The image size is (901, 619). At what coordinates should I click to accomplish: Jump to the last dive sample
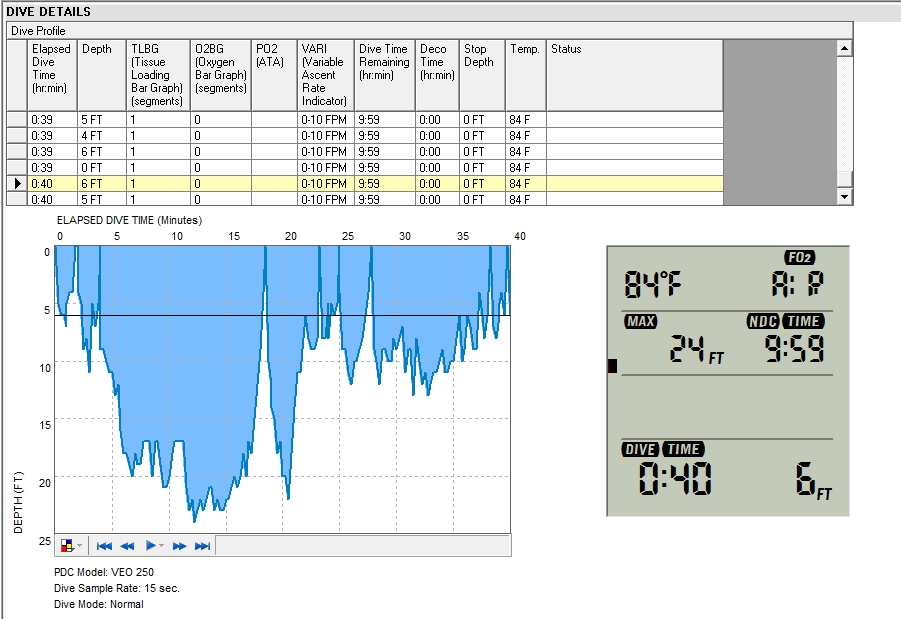[x=202, y=545]
